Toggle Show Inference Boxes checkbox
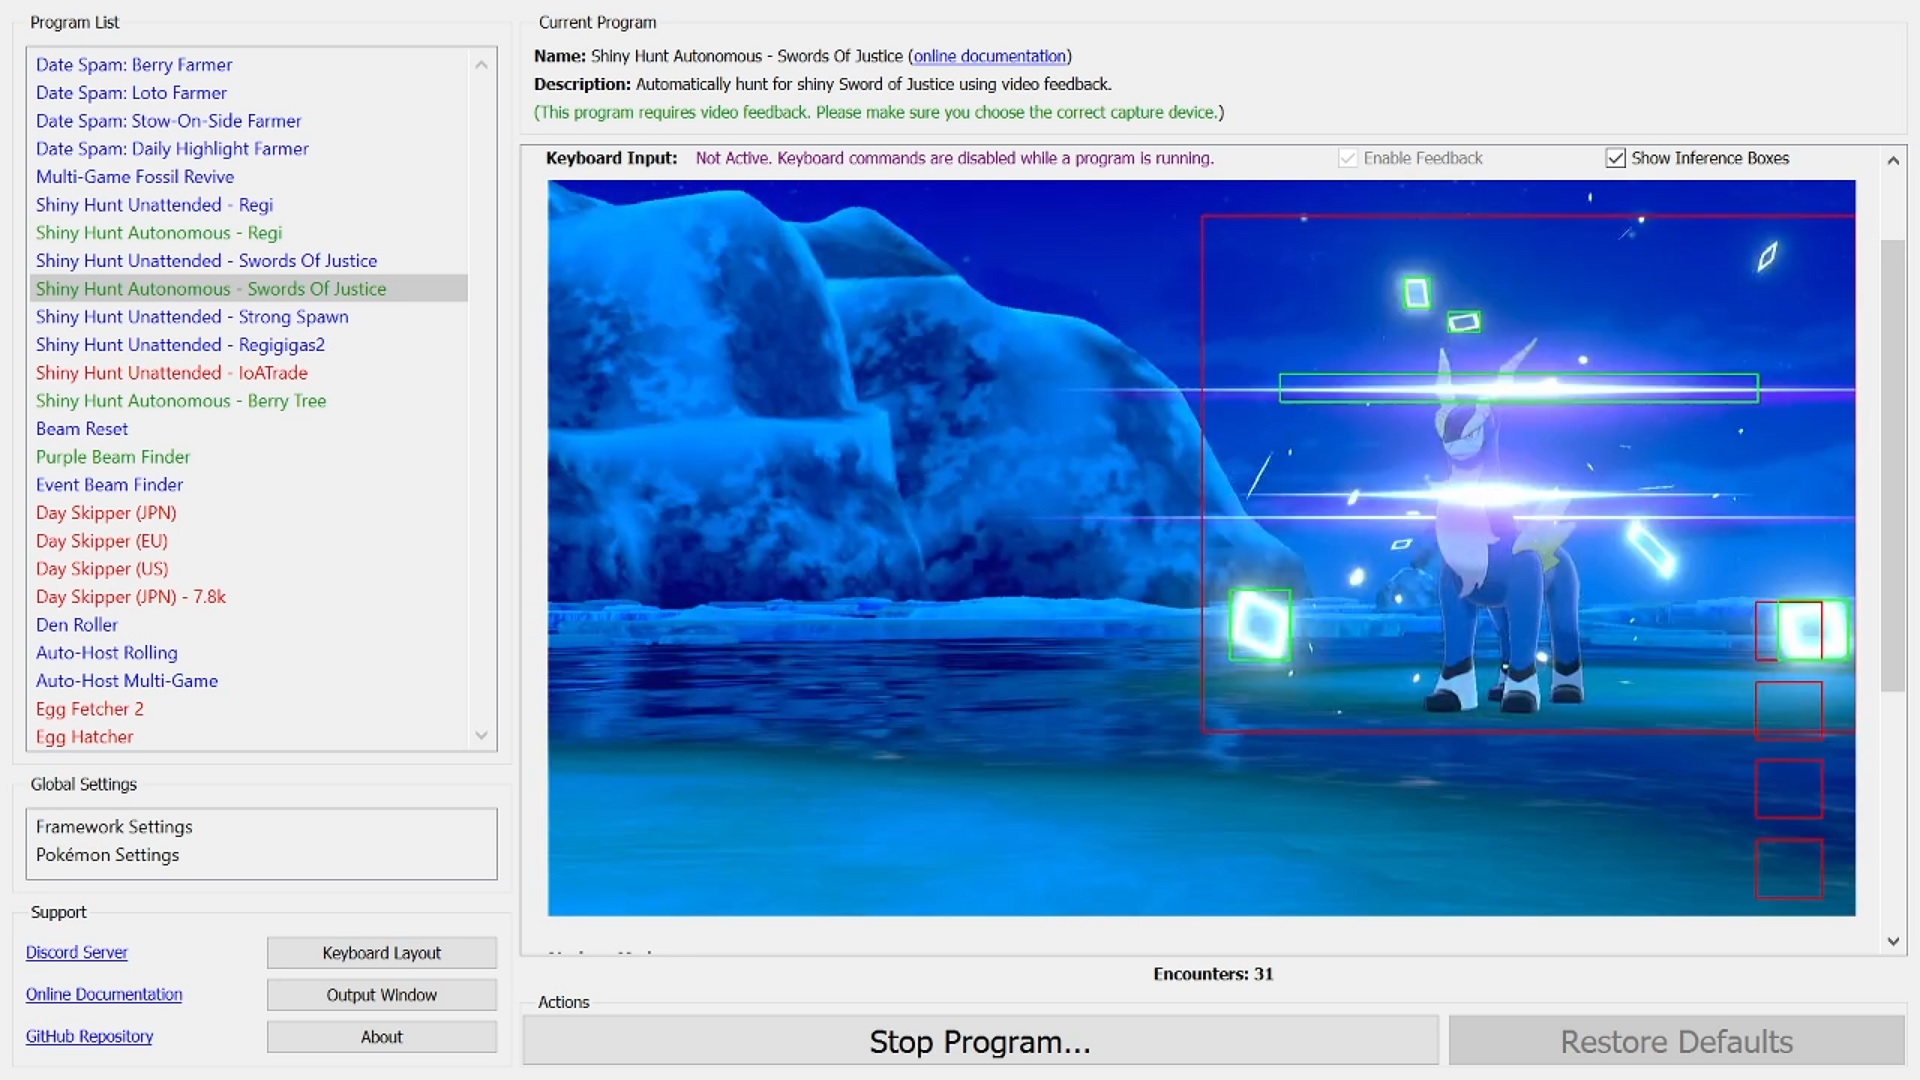Viewport: 1920px width, 1080px height. click(x=1615, y=158)
